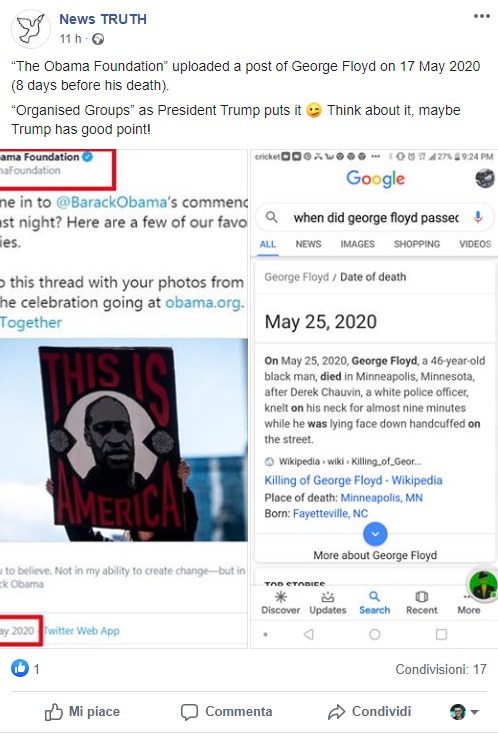Screen dimensions: 498x735
Task: Switch to the IMAGES tab in Google
Action: coord(357,244)
